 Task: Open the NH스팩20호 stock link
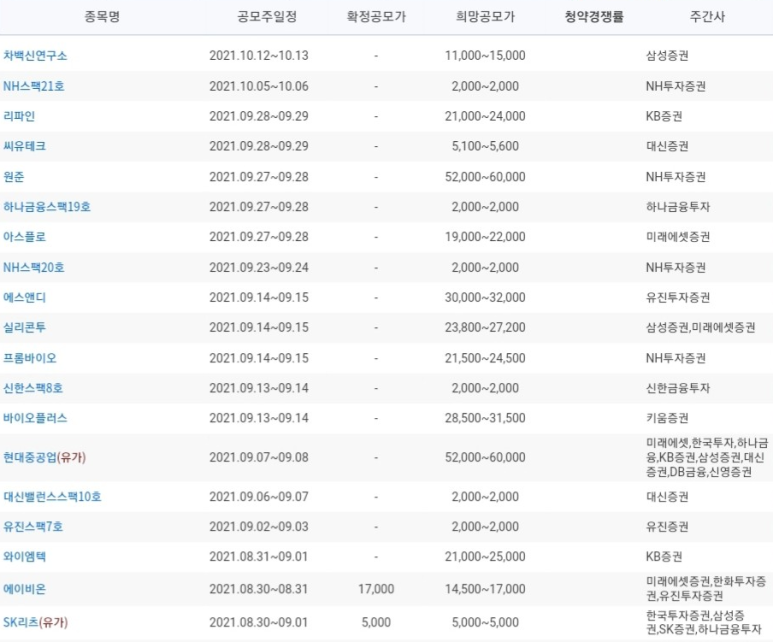pos(34,267)
